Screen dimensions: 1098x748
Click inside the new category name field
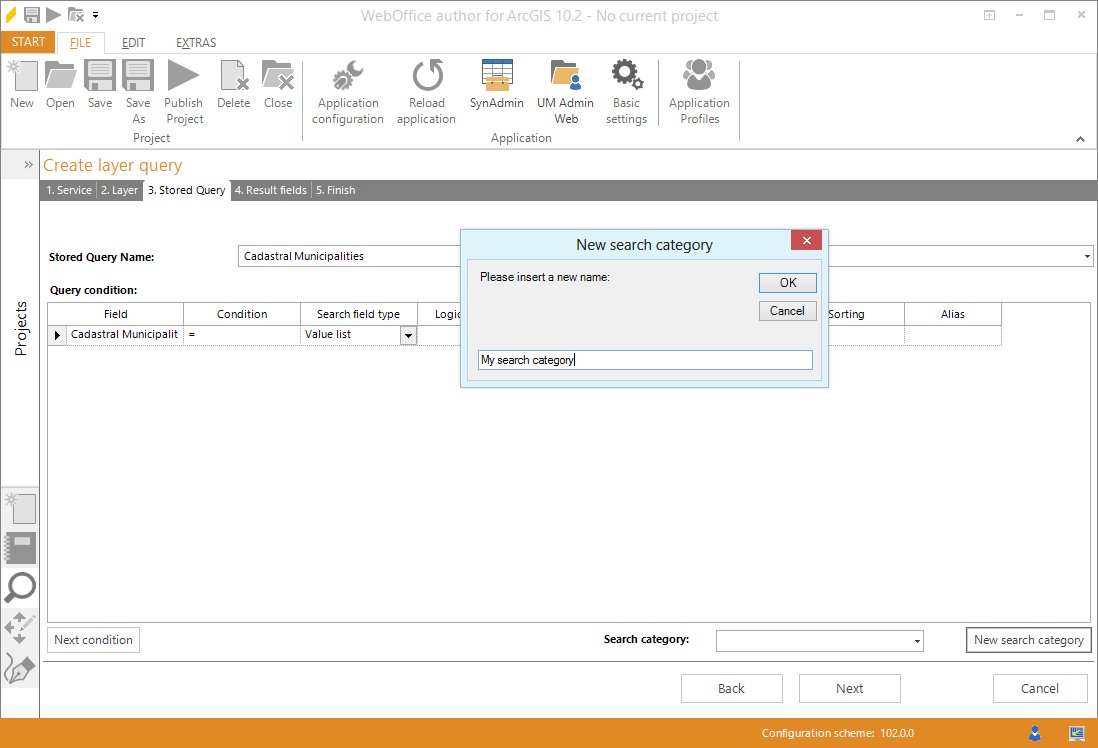click(644, 360)
